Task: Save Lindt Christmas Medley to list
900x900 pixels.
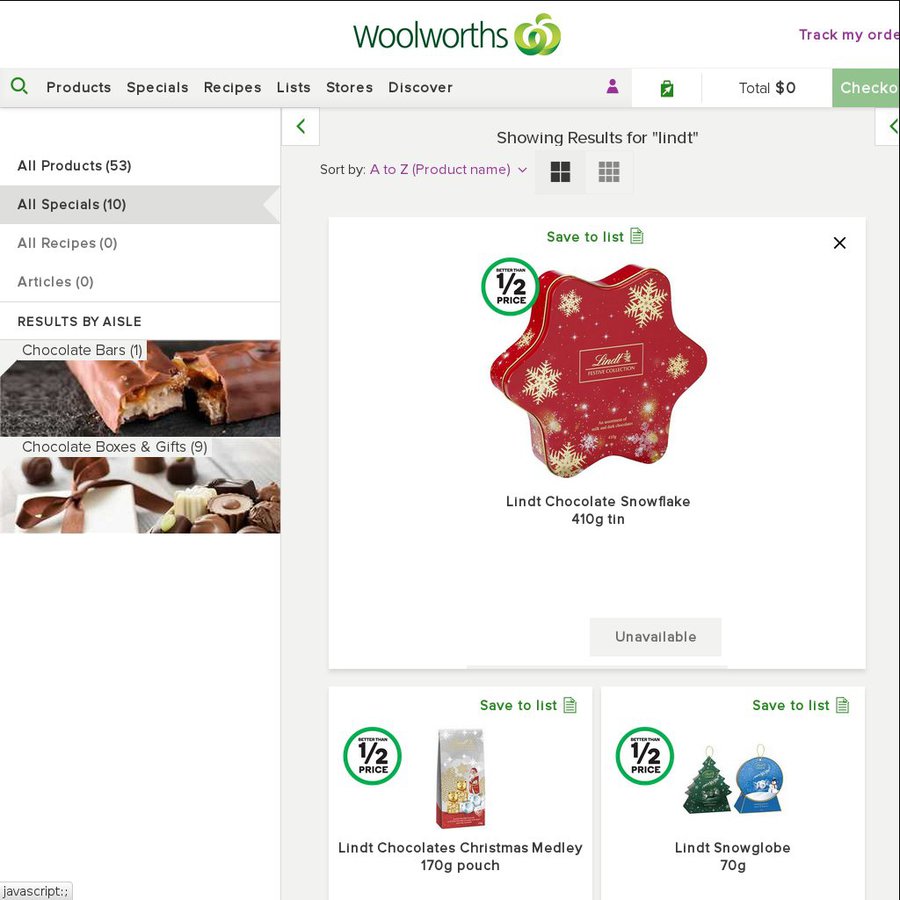Action: pyautogui.click(x=528, y=705)
